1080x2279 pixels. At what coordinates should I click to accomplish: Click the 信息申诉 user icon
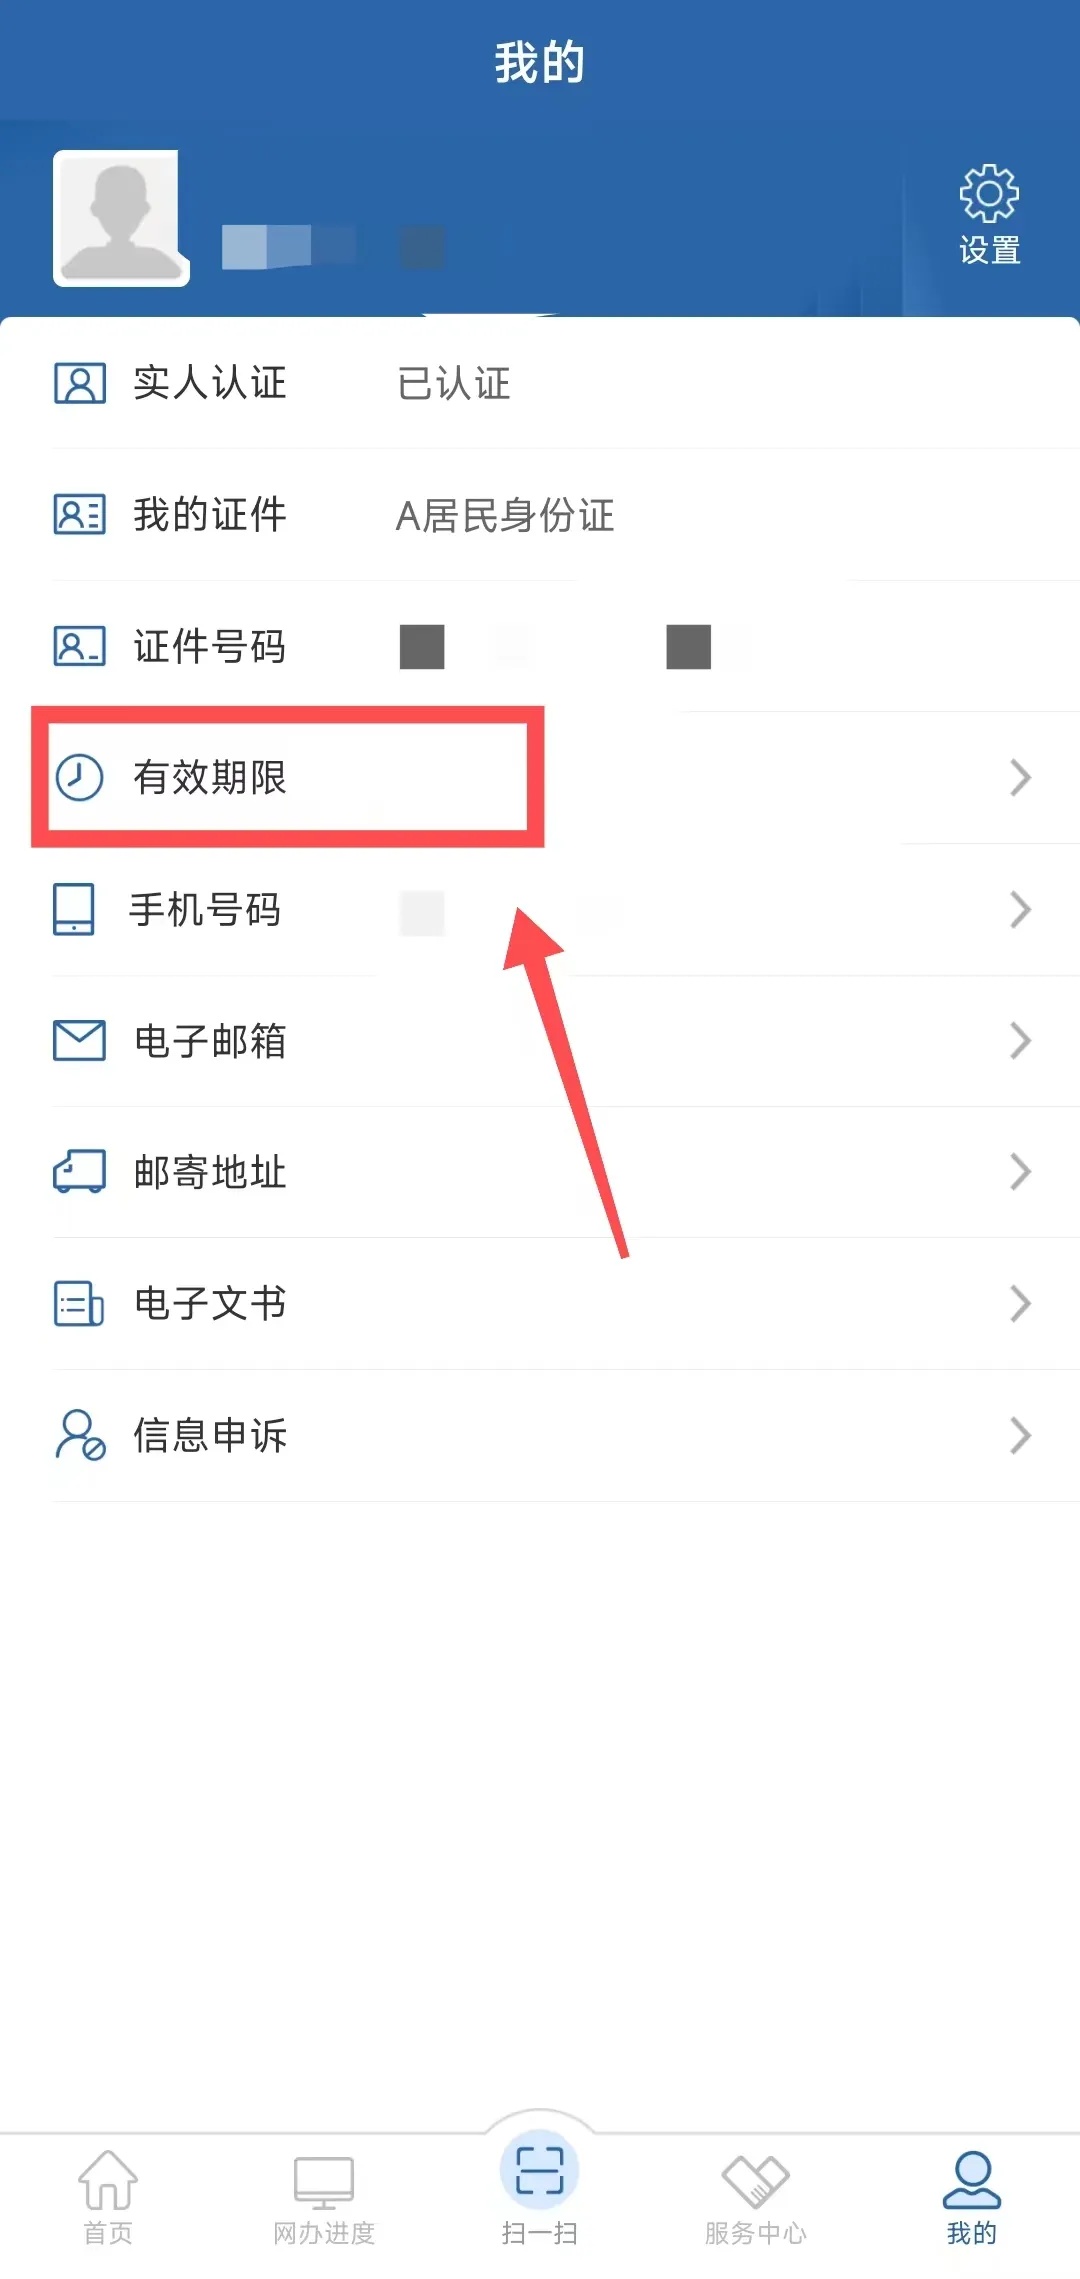(x=80, y=1435)
